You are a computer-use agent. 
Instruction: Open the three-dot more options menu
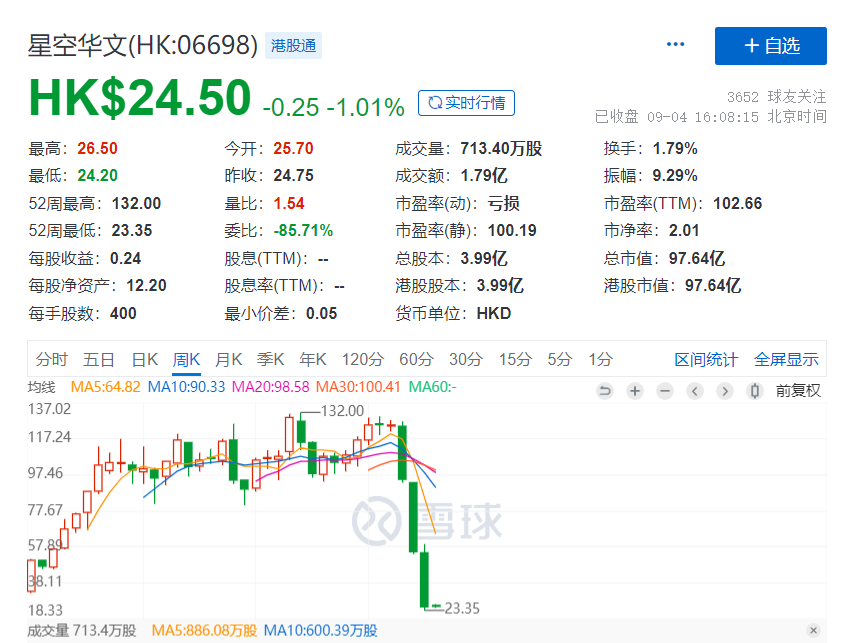click(676, 45)
